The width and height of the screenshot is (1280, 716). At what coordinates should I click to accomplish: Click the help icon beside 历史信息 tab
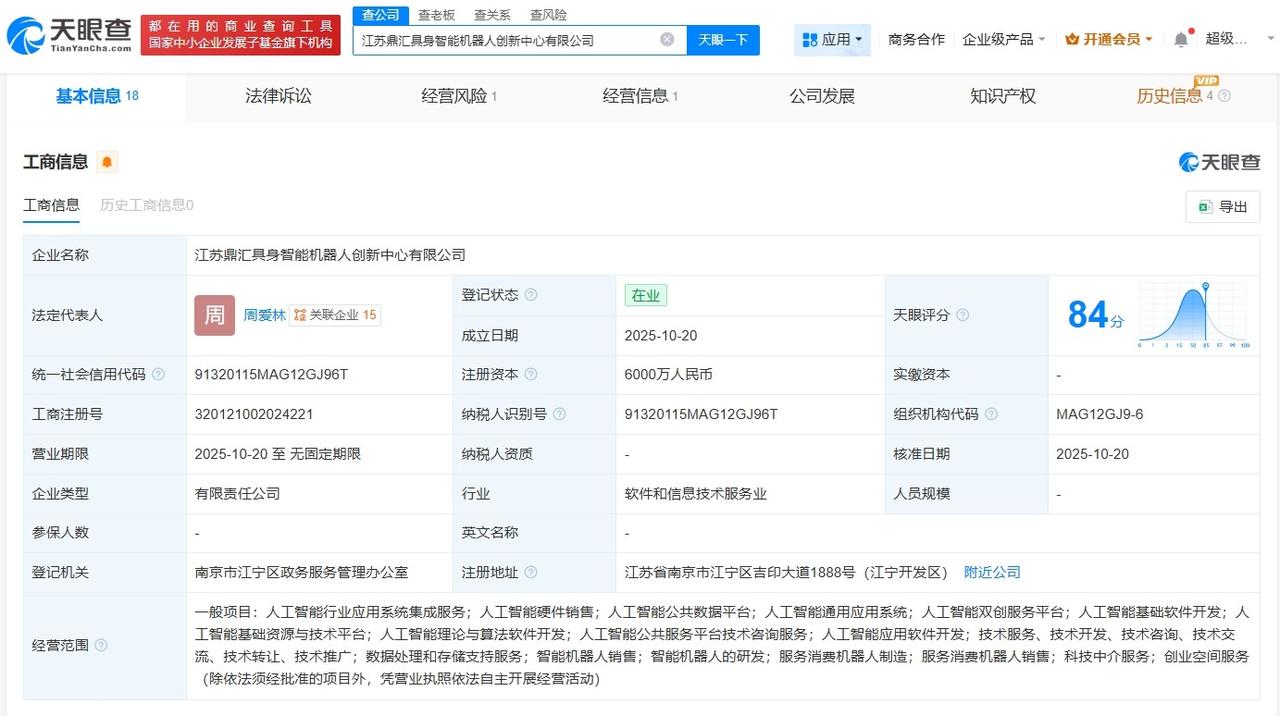pos(1224,96)
